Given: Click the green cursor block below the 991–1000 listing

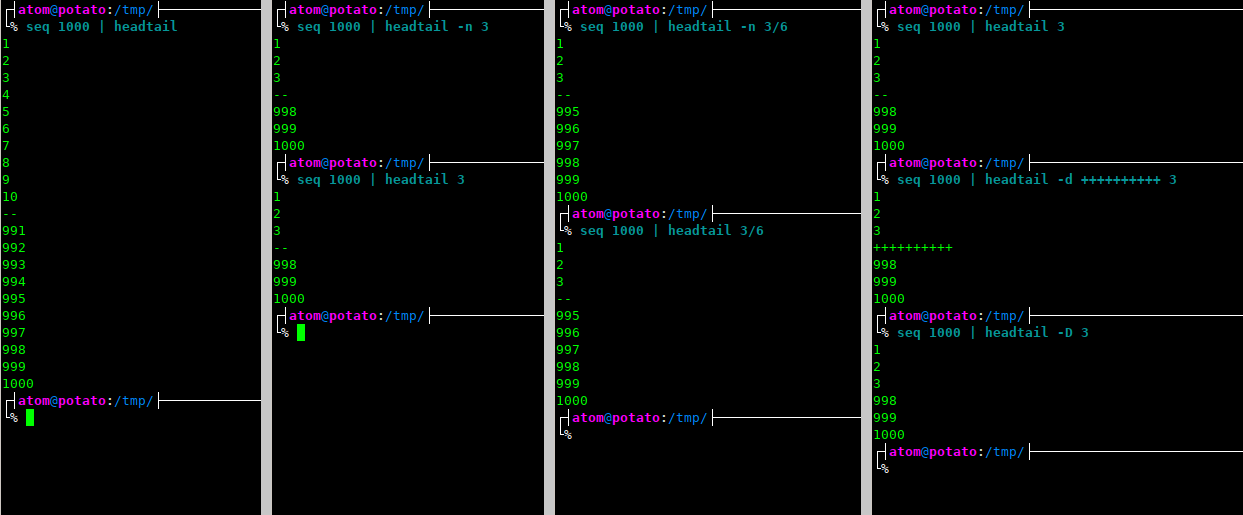Looking at the screenshot, I should [x=30, y=418].
